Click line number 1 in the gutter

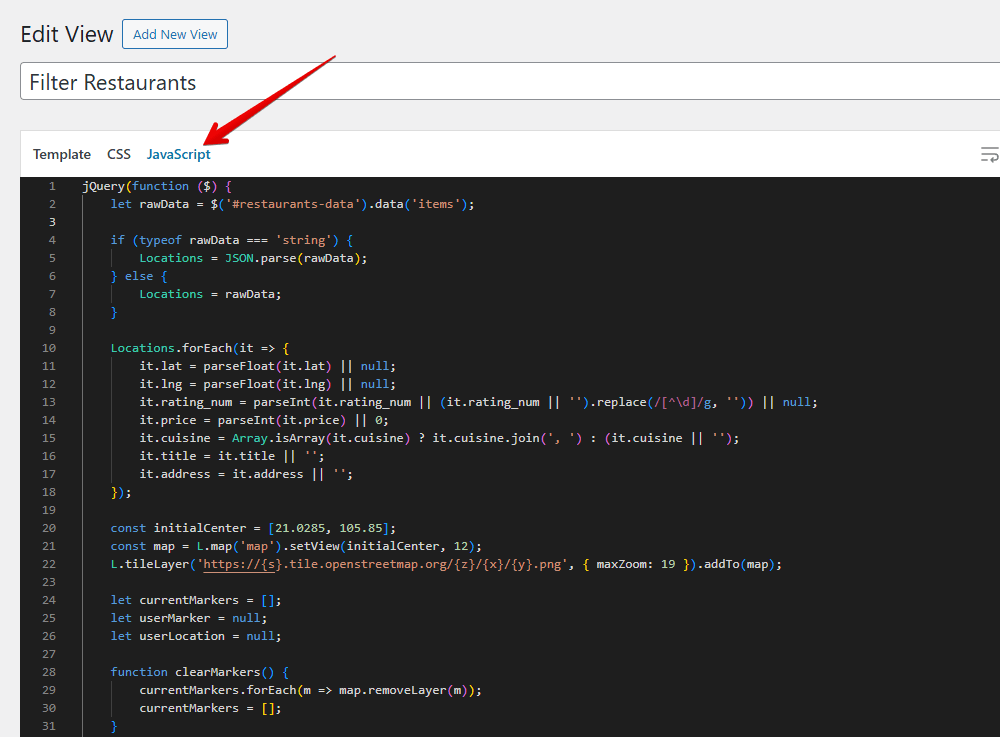pos(51,185)
